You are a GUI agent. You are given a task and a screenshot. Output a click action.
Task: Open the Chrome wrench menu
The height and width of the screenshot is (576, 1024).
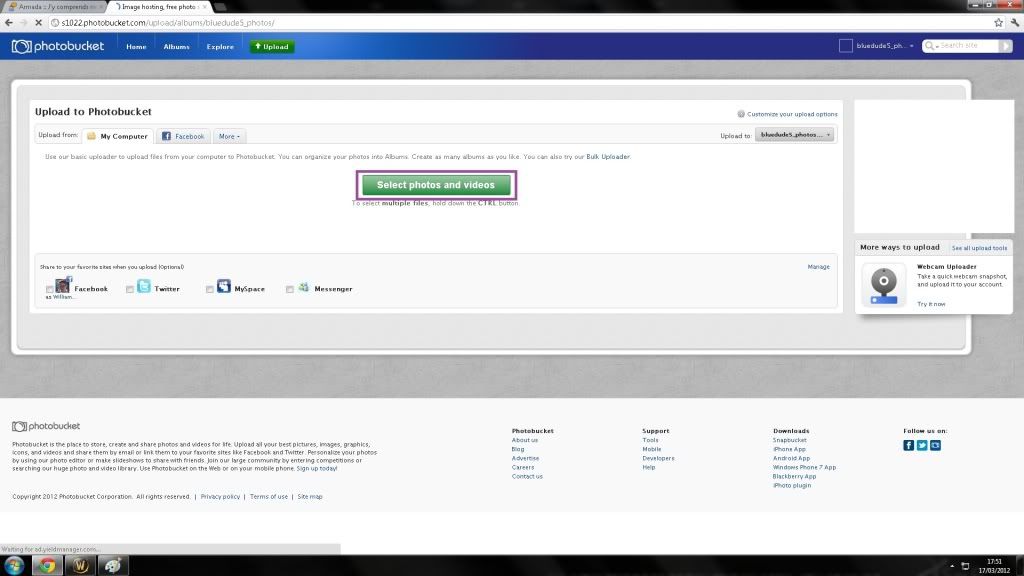1015,23
